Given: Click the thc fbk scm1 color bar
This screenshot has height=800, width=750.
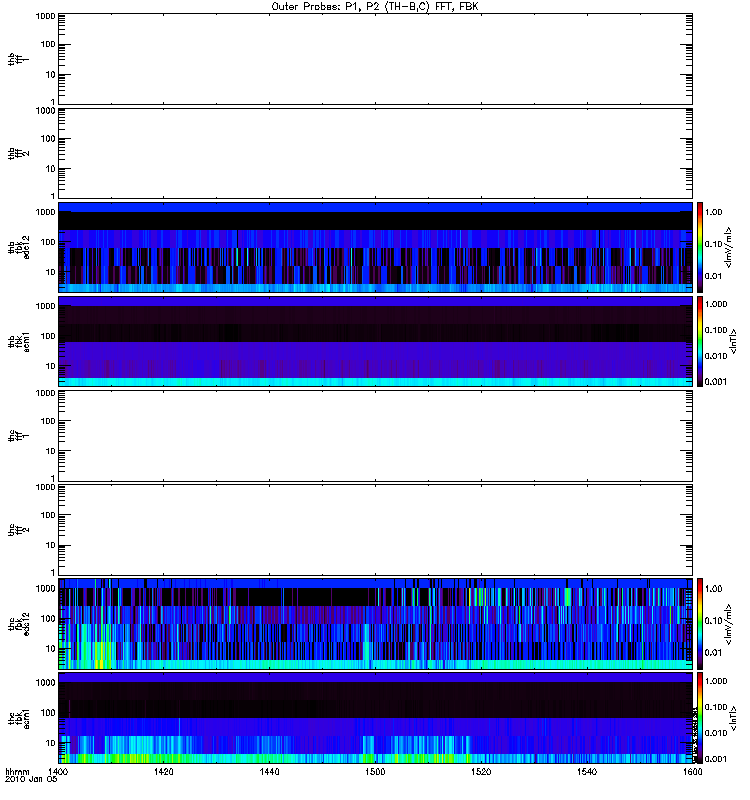Looking at the screenshot, I should tap(700, 718).
